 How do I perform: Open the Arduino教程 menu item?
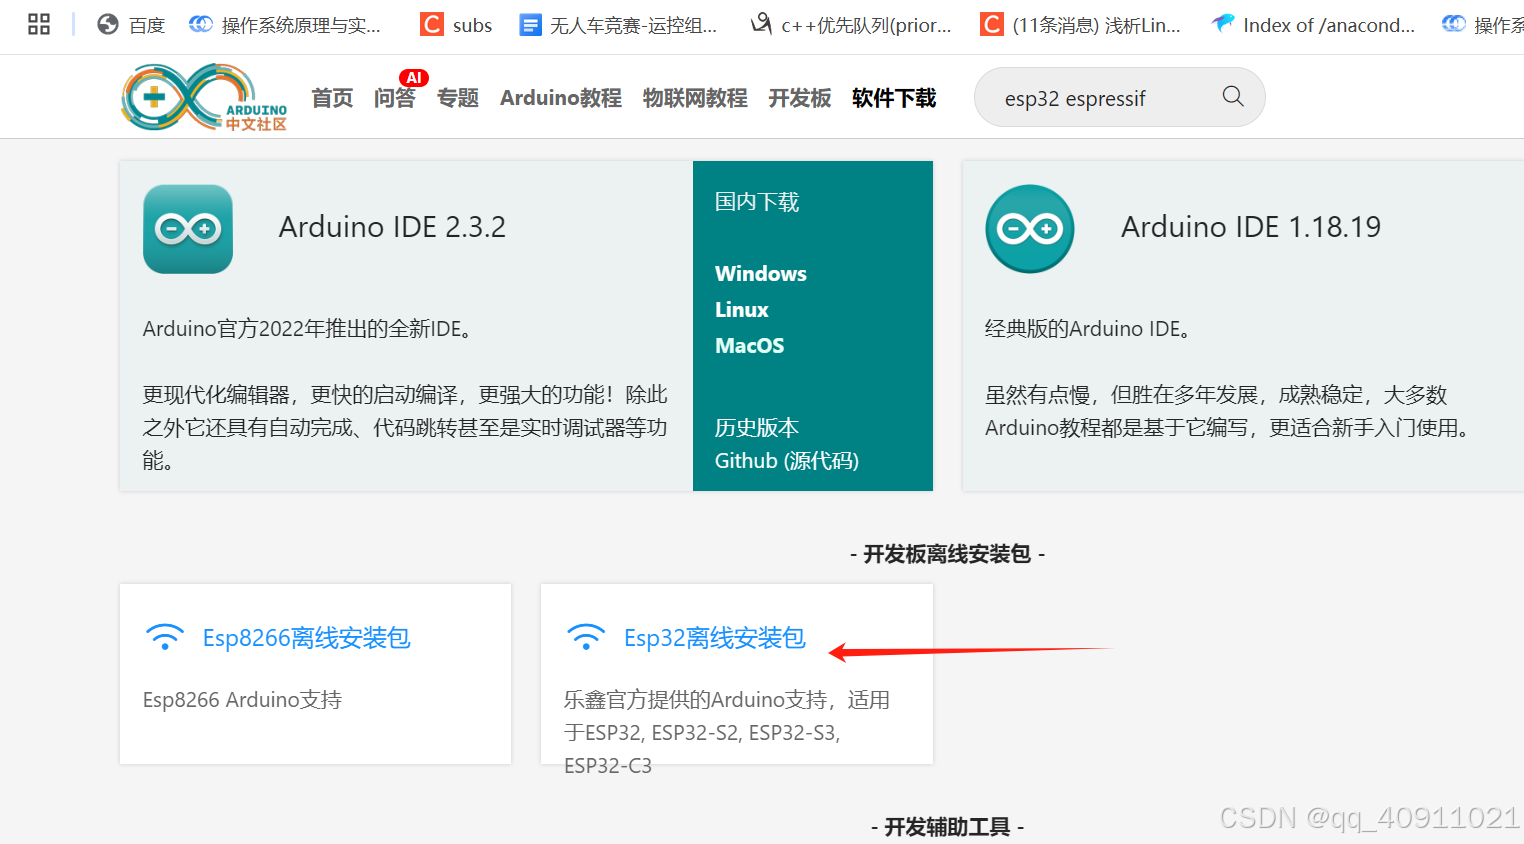tap(560, 98)
